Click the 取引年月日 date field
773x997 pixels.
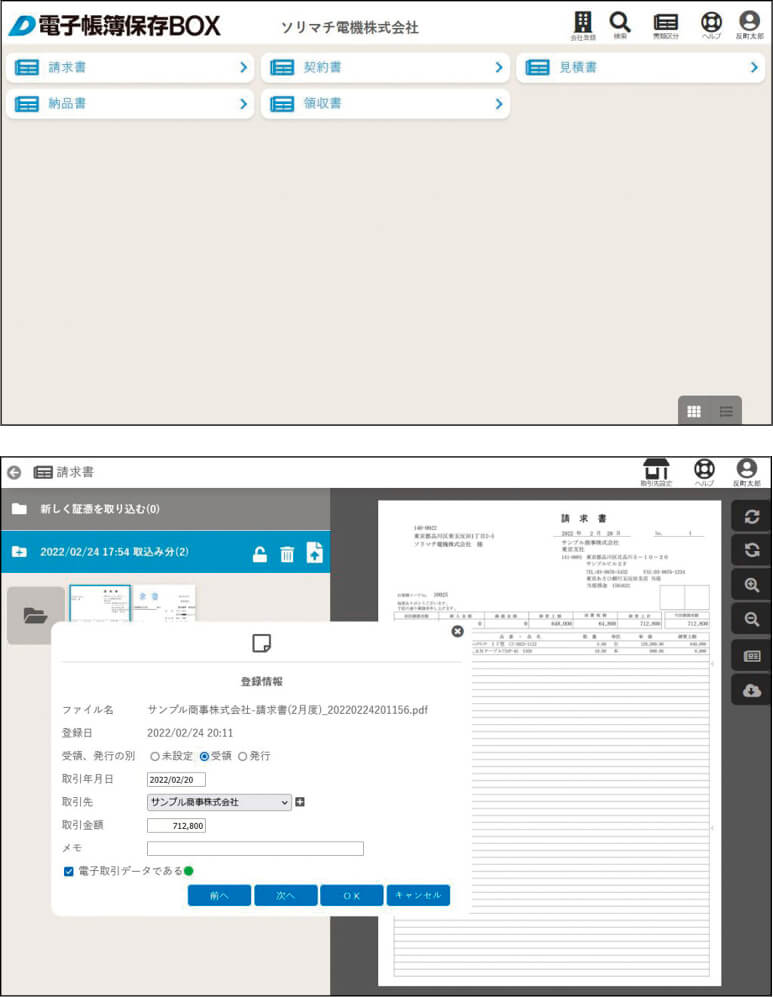[176, 780]
